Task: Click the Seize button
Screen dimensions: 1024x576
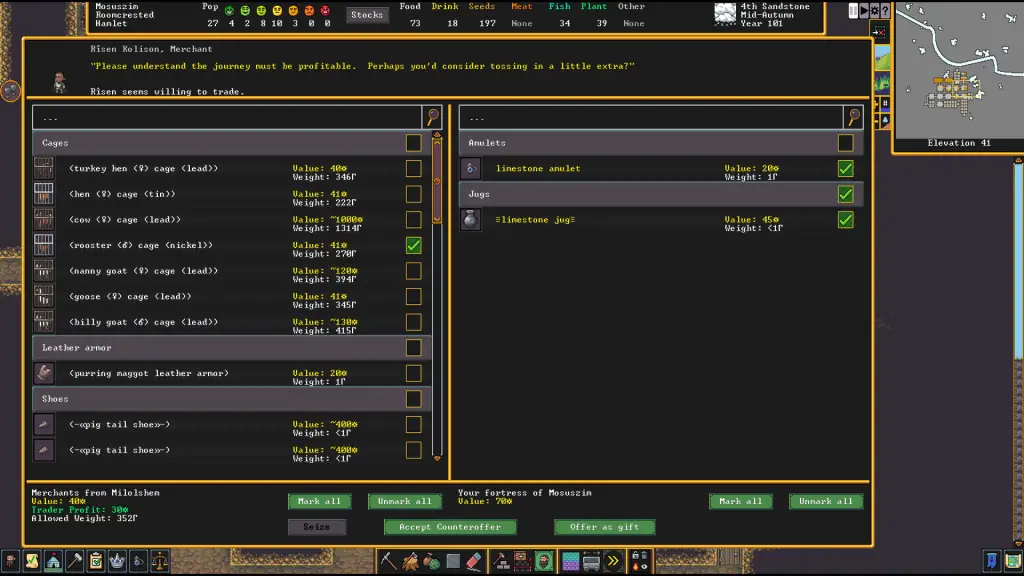Action: [317, 526]
